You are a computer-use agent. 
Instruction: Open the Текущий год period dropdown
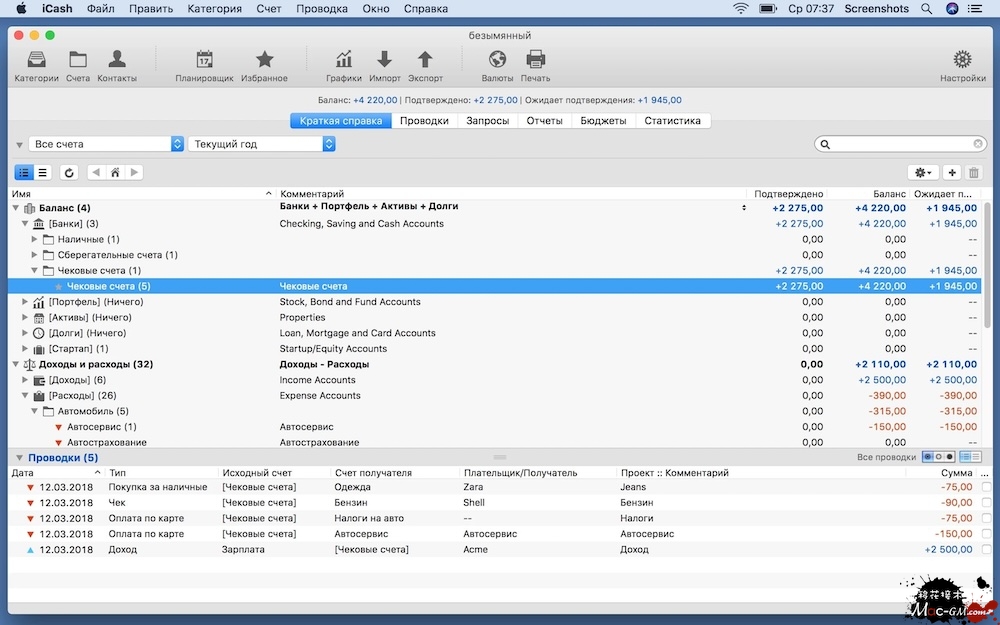click(x=261, y=144)
